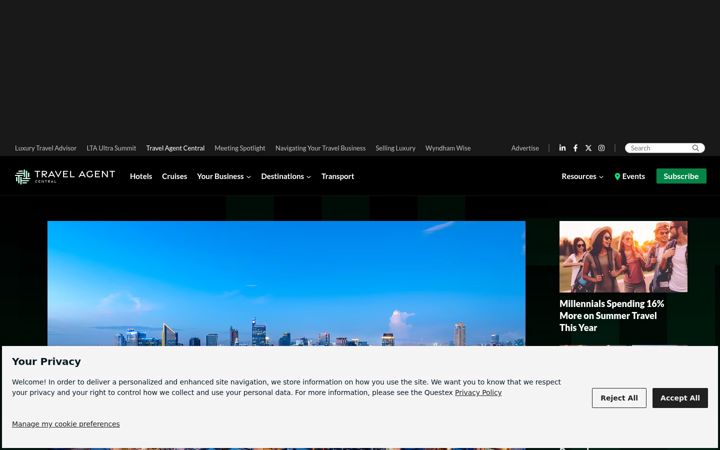Image resolution: width=720 pixels, height=450 pixels.
Task: Open the Transport section
Action: click(x=338, y=176)
